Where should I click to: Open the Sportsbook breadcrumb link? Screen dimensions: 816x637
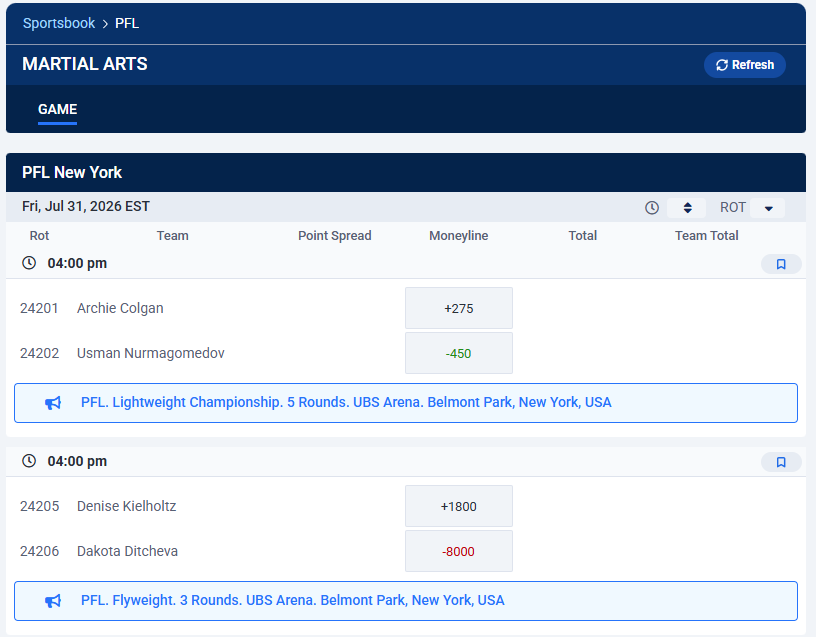[x=59, y=23]
